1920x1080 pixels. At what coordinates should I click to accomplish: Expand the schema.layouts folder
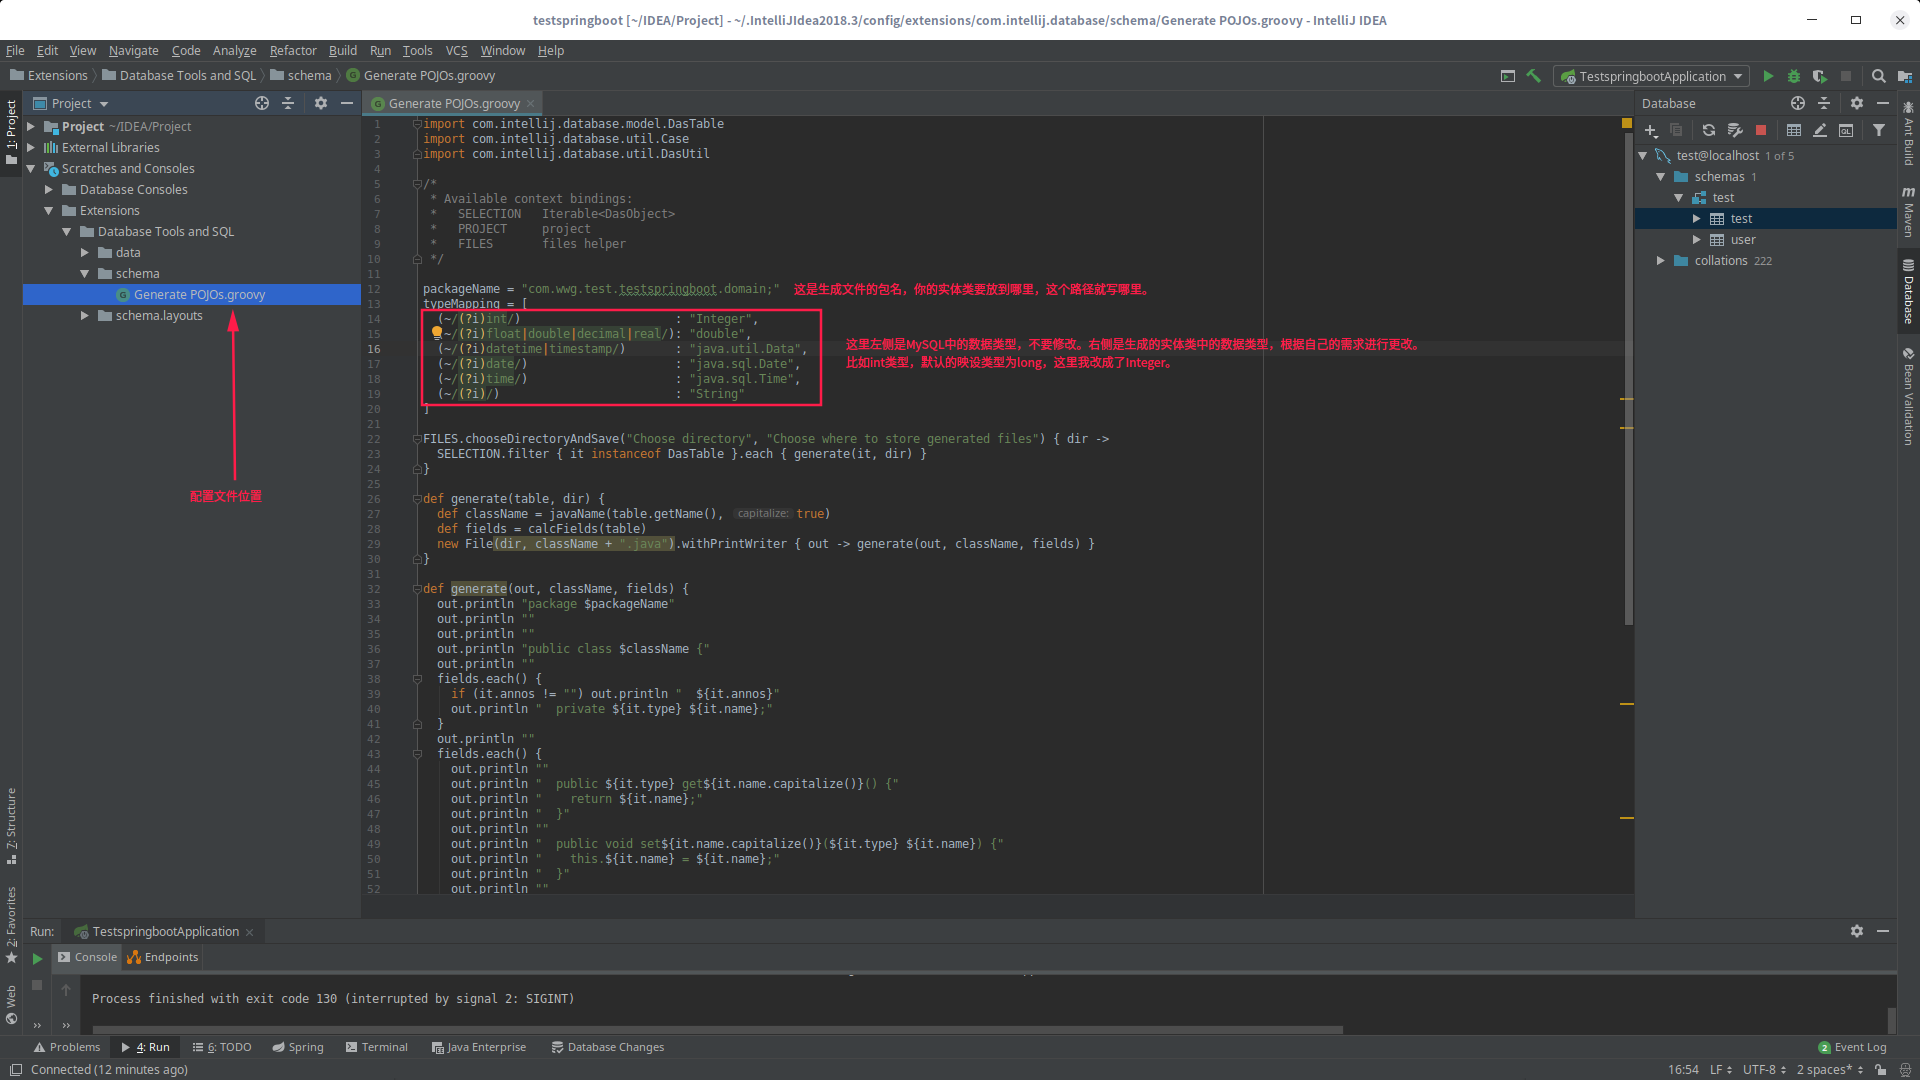tap(85, 316)
